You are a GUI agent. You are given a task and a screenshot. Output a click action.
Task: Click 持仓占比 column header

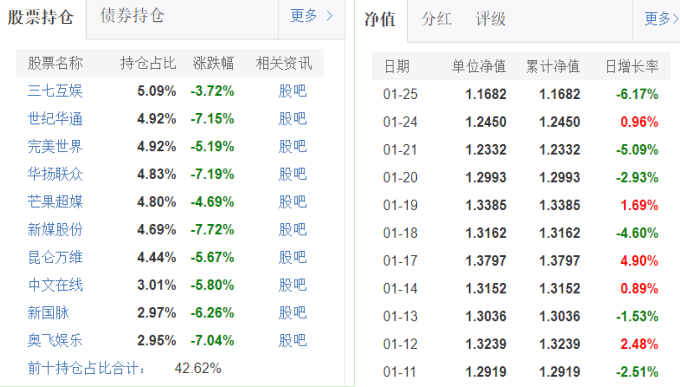(x=148, y=63)
